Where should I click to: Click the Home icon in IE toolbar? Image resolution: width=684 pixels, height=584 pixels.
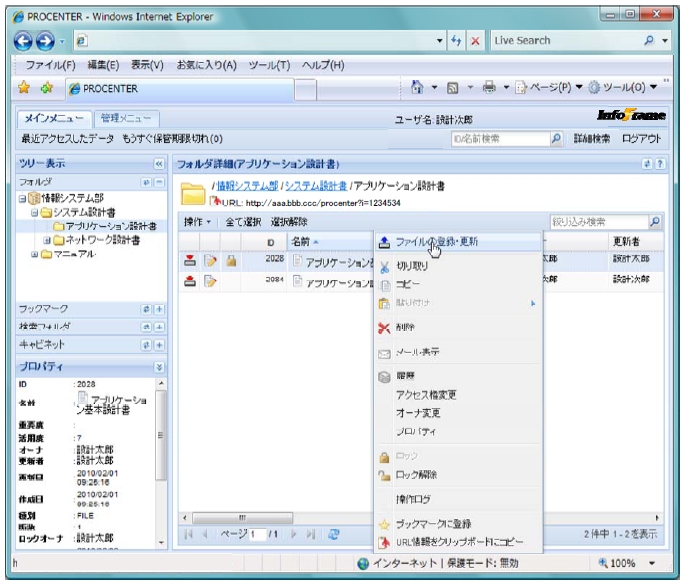tap(417, 87)
